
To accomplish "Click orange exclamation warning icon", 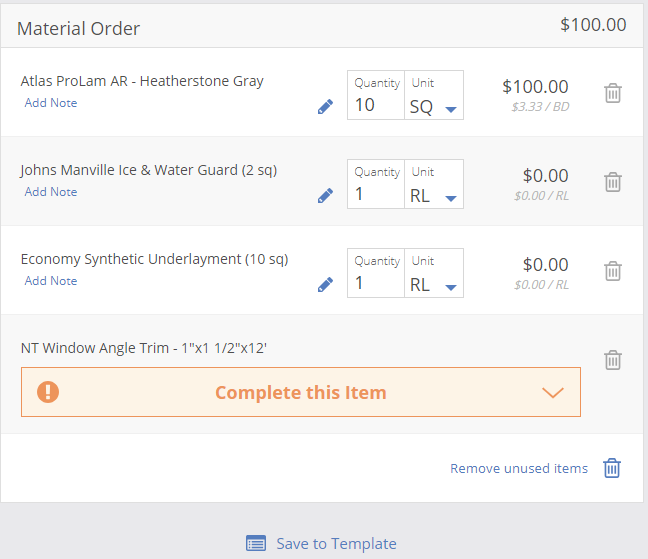I will pyautogui.click(x=48, y=392).
